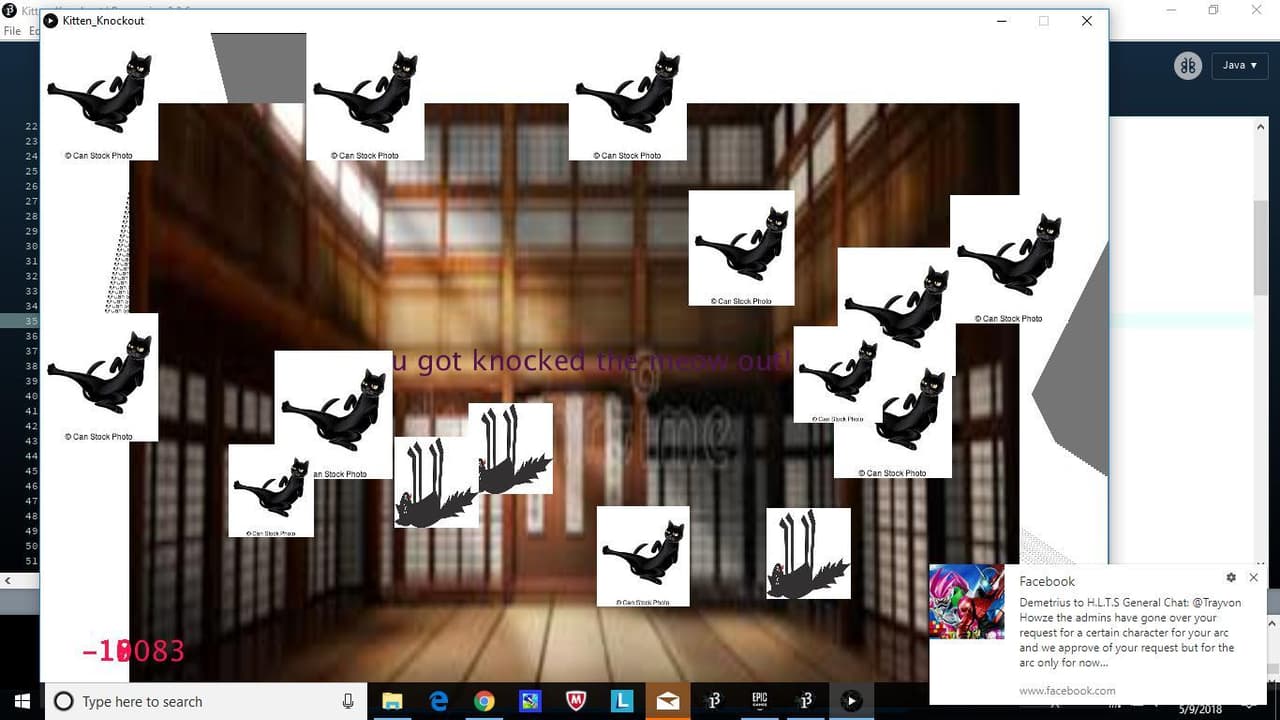
Task: Open File Explorer from the taskbar
Action: click(x=391, y=701)
